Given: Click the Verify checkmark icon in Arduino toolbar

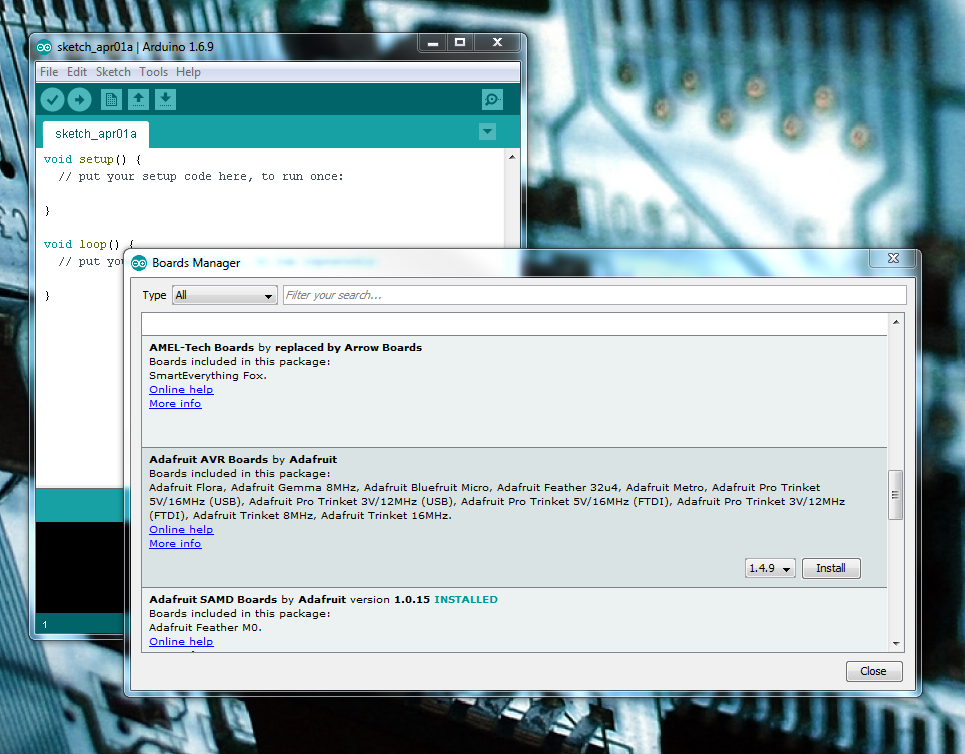Looking at the screenshot, I should point(52,100).
